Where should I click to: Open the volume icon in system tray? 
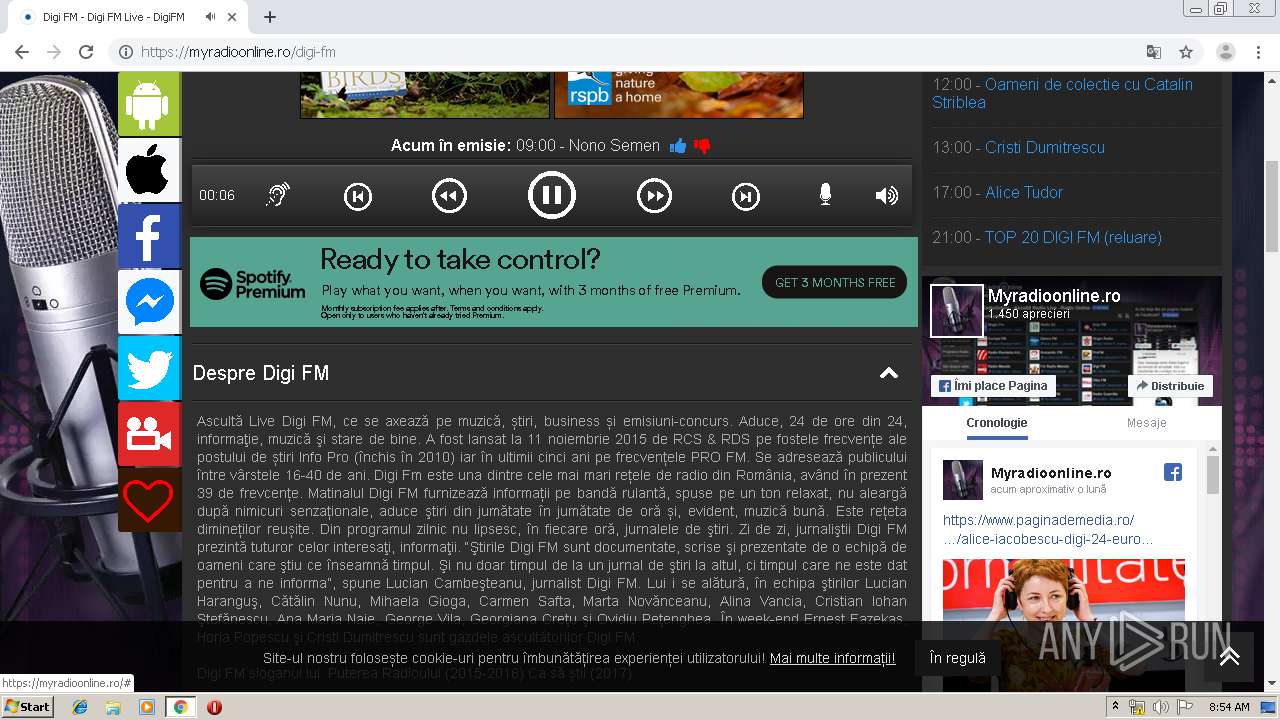coord(1161,707)
